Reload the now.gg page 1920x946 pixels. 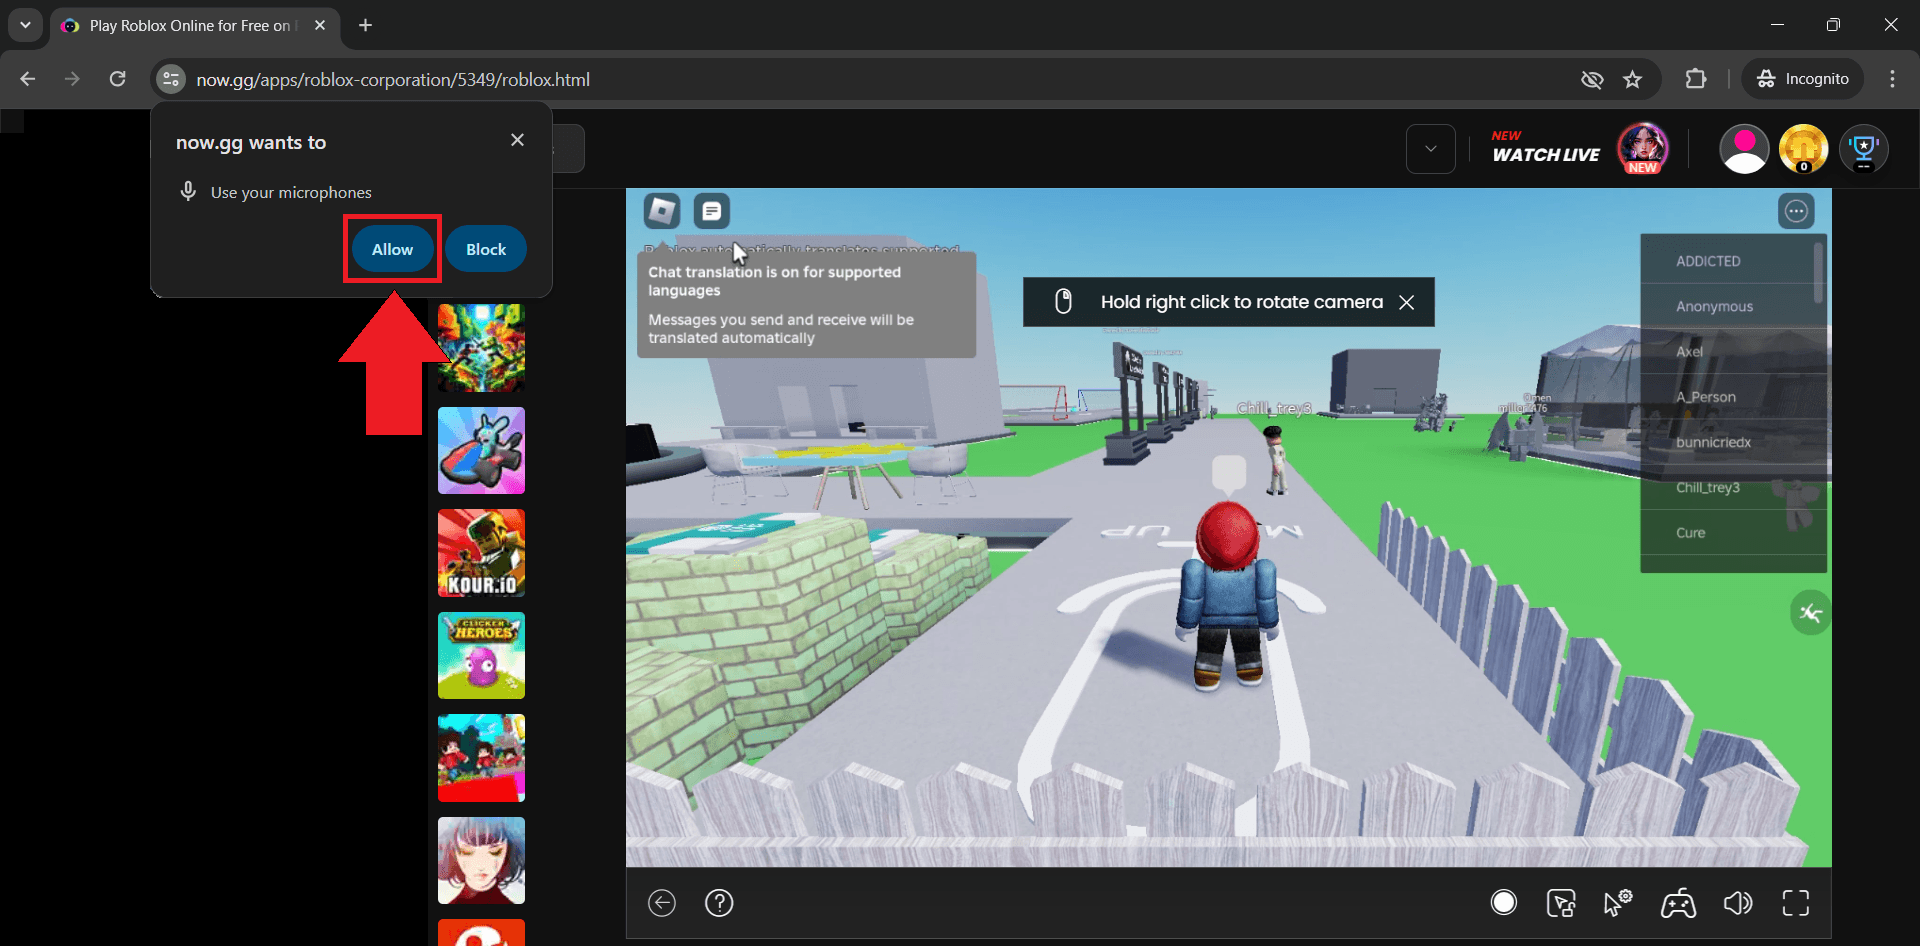[118, 79]
